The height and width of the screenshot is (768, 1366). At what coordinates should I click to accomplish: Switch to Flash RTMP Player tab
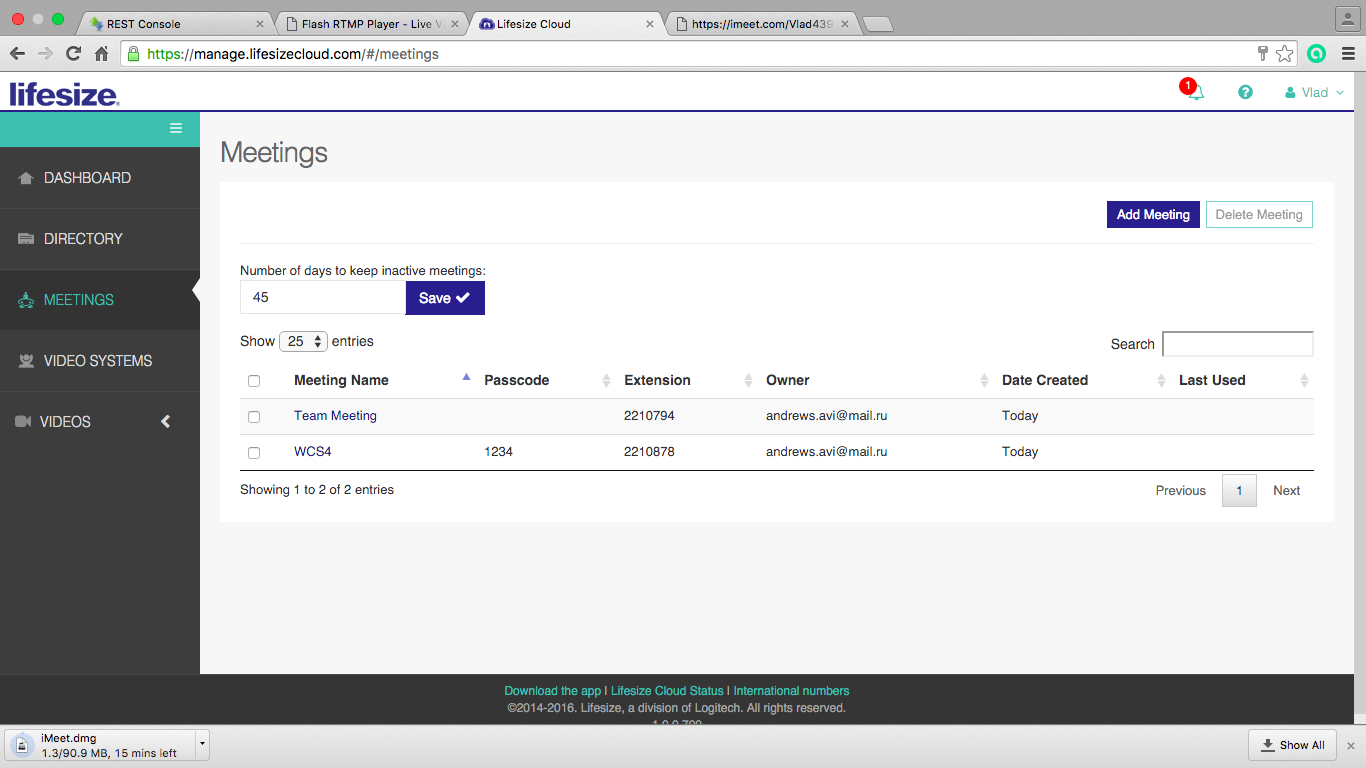click(370, 23)
